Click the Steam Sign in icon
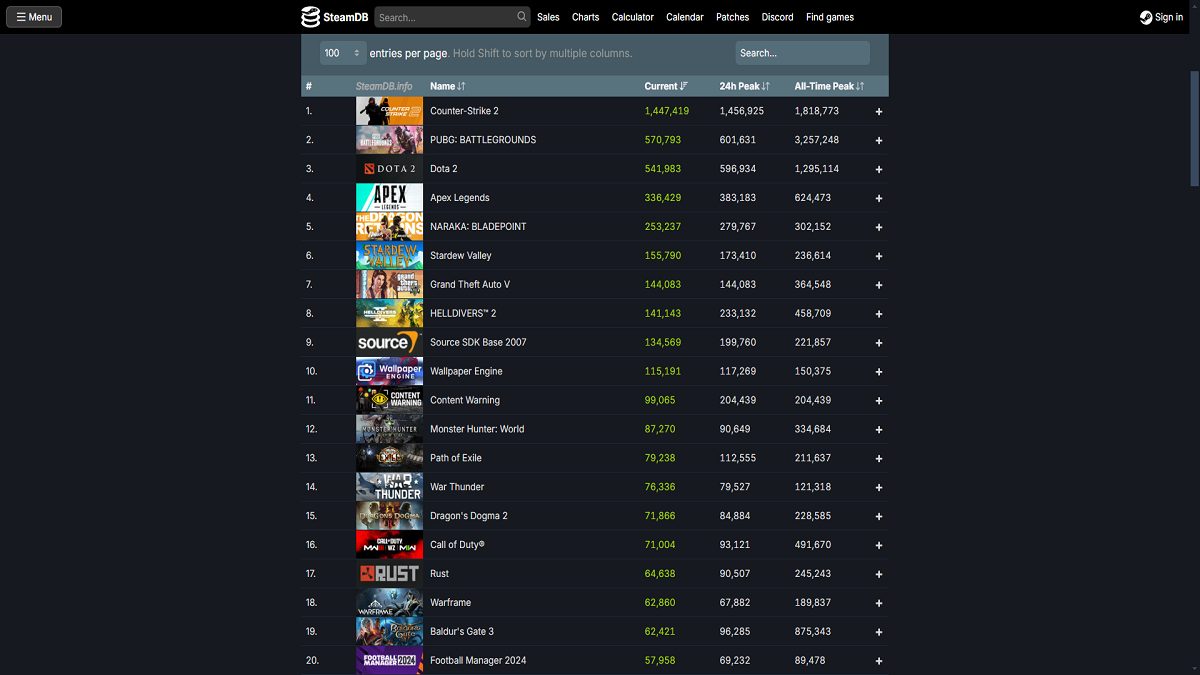Image resolution: width=1200 pixels, height=675 pixels. point(1146,17)
